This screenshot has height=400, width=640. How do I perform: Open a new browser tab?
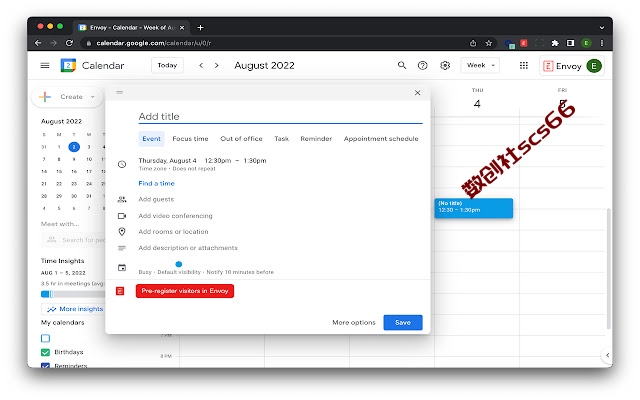pos(200,27)
